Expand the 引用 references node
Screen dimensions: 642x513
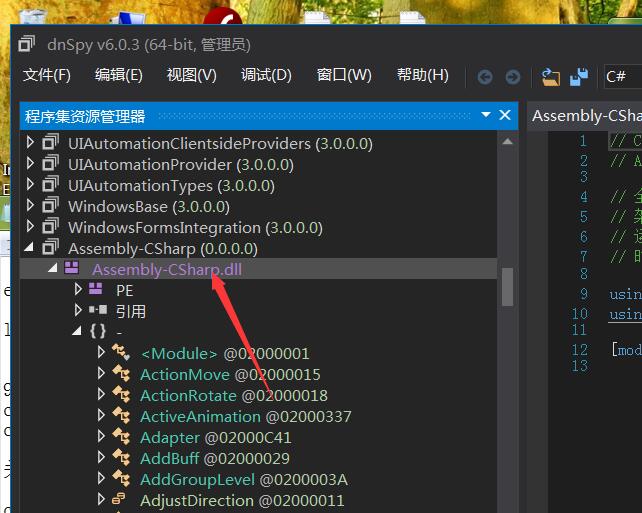point(78,310)
